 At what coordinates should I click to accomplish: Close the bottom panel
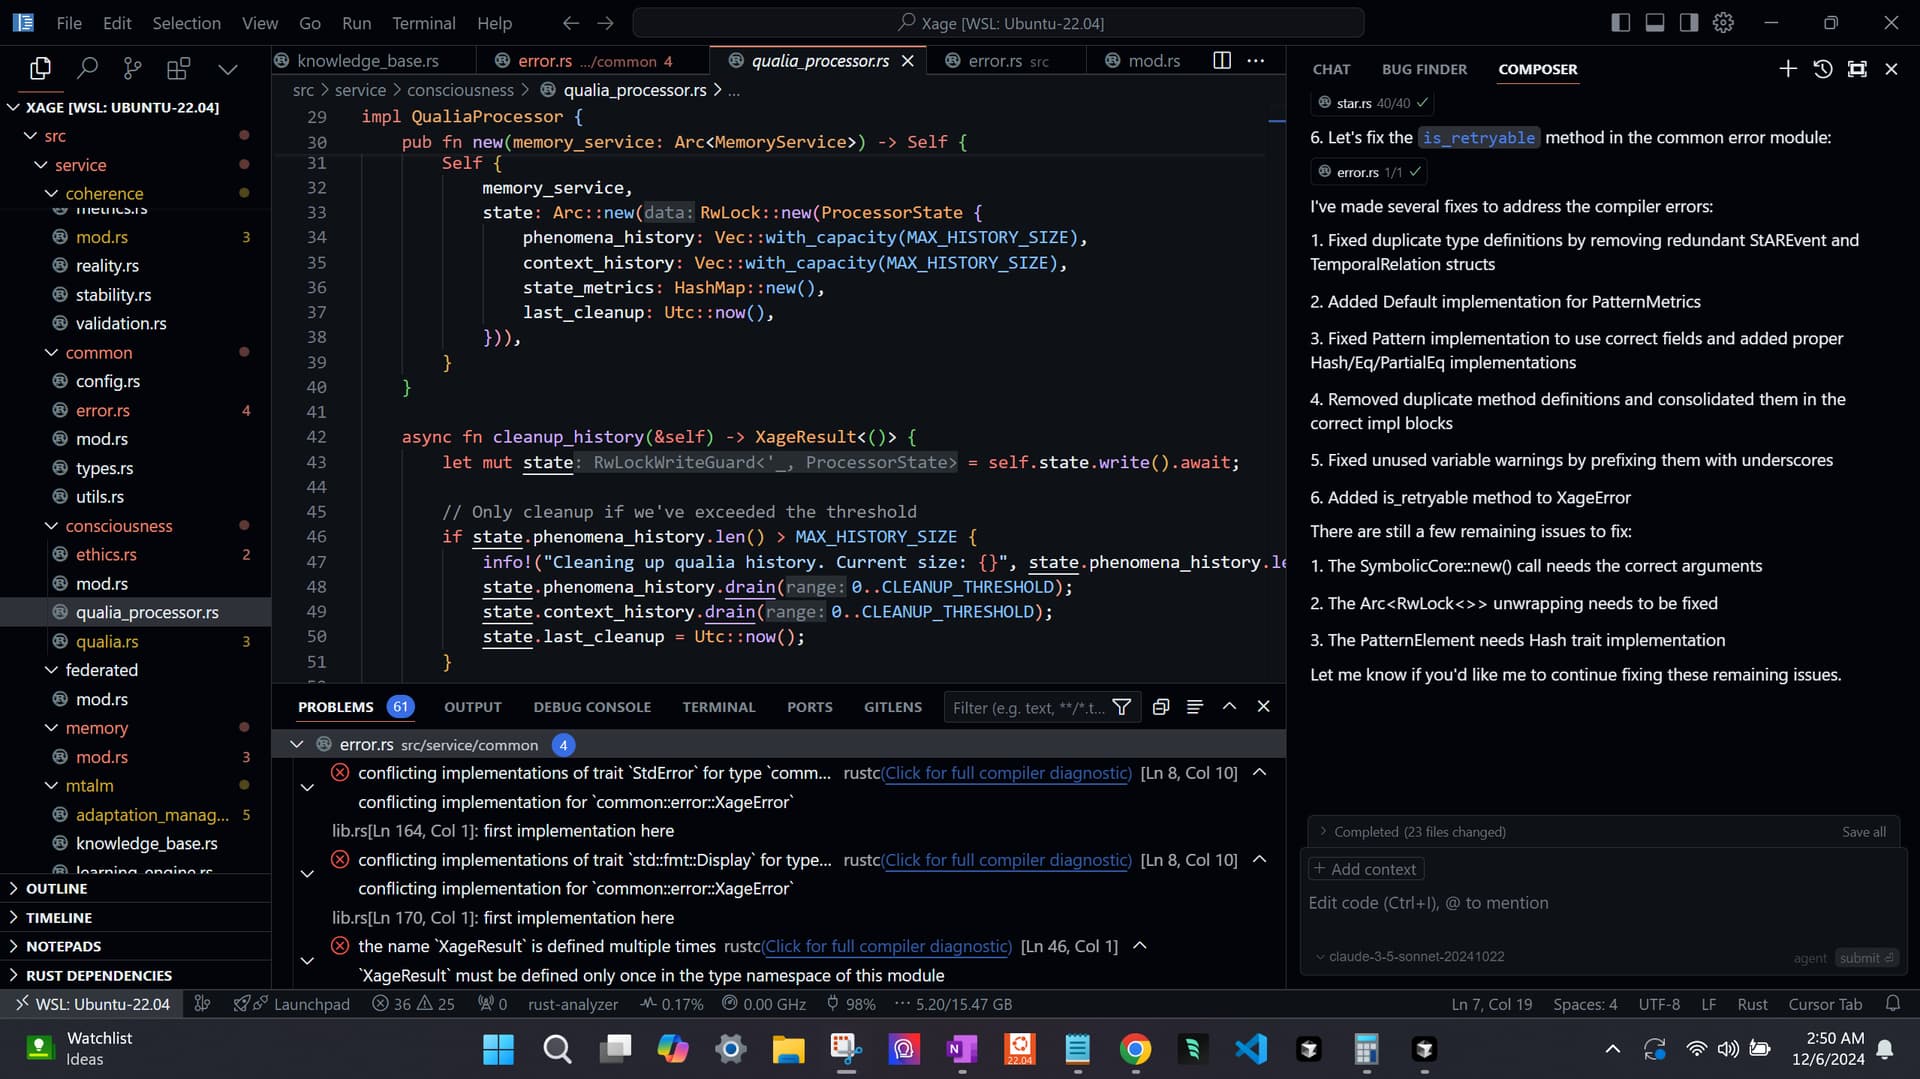pyautogui.click(x=1264, y=707)
